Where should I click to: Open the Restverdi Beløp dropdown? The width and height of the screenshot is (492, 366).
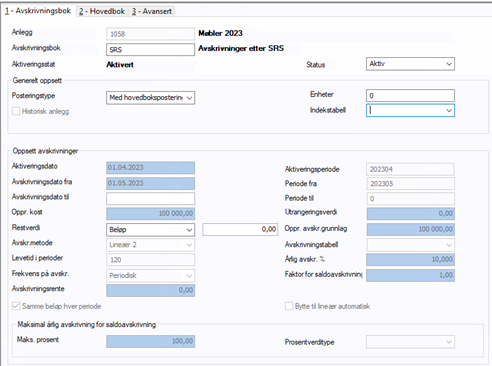click(x=150, y=230)
